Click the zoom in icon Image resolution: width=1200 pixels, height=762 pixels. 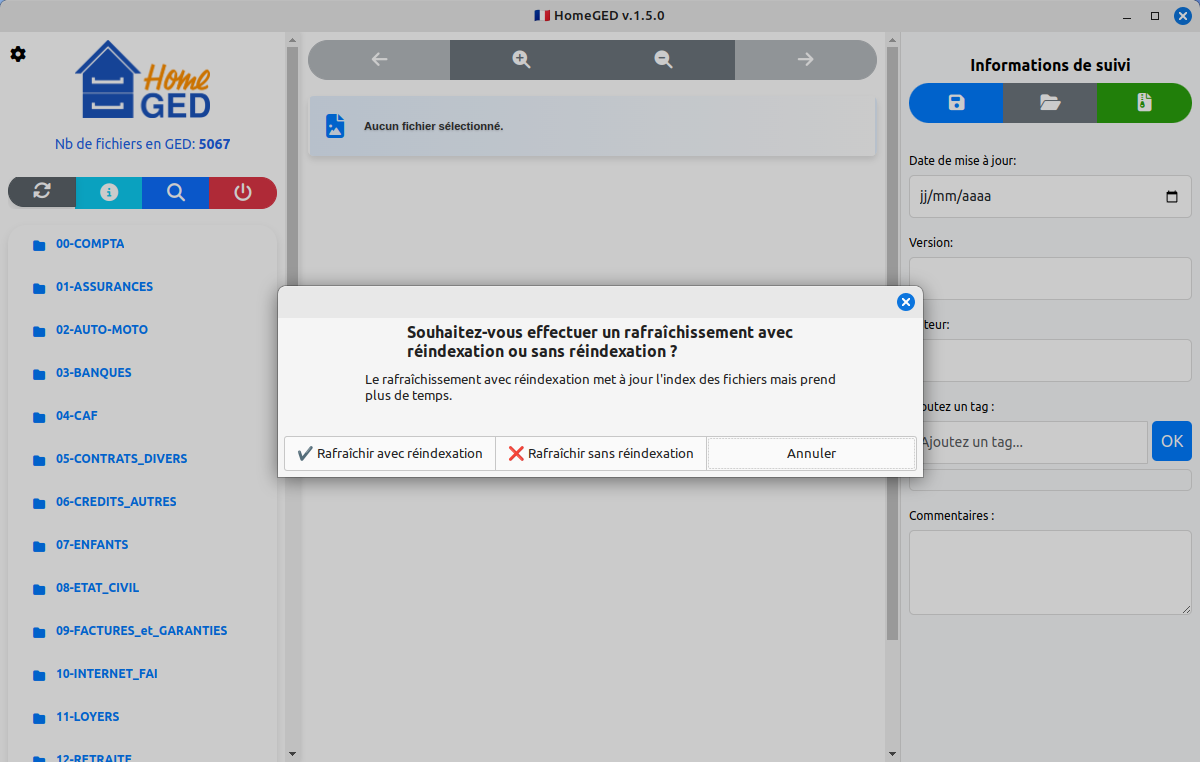(x=521, y=60)
